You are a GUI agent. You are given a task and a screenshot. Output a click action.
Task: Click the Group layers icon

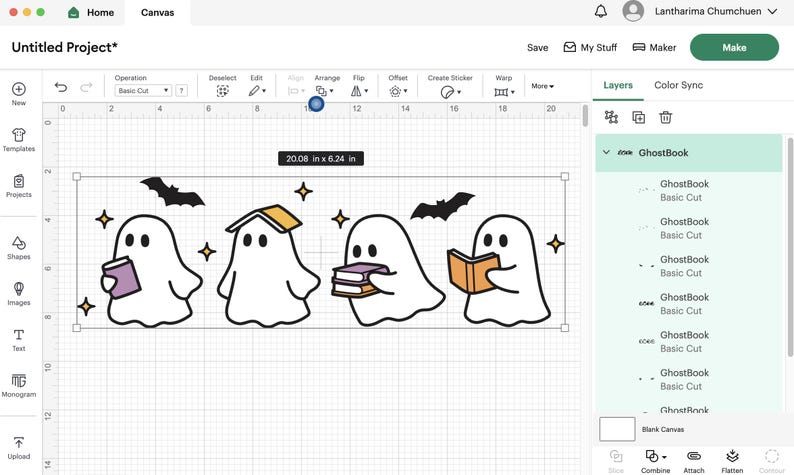[x=611, y=117]
